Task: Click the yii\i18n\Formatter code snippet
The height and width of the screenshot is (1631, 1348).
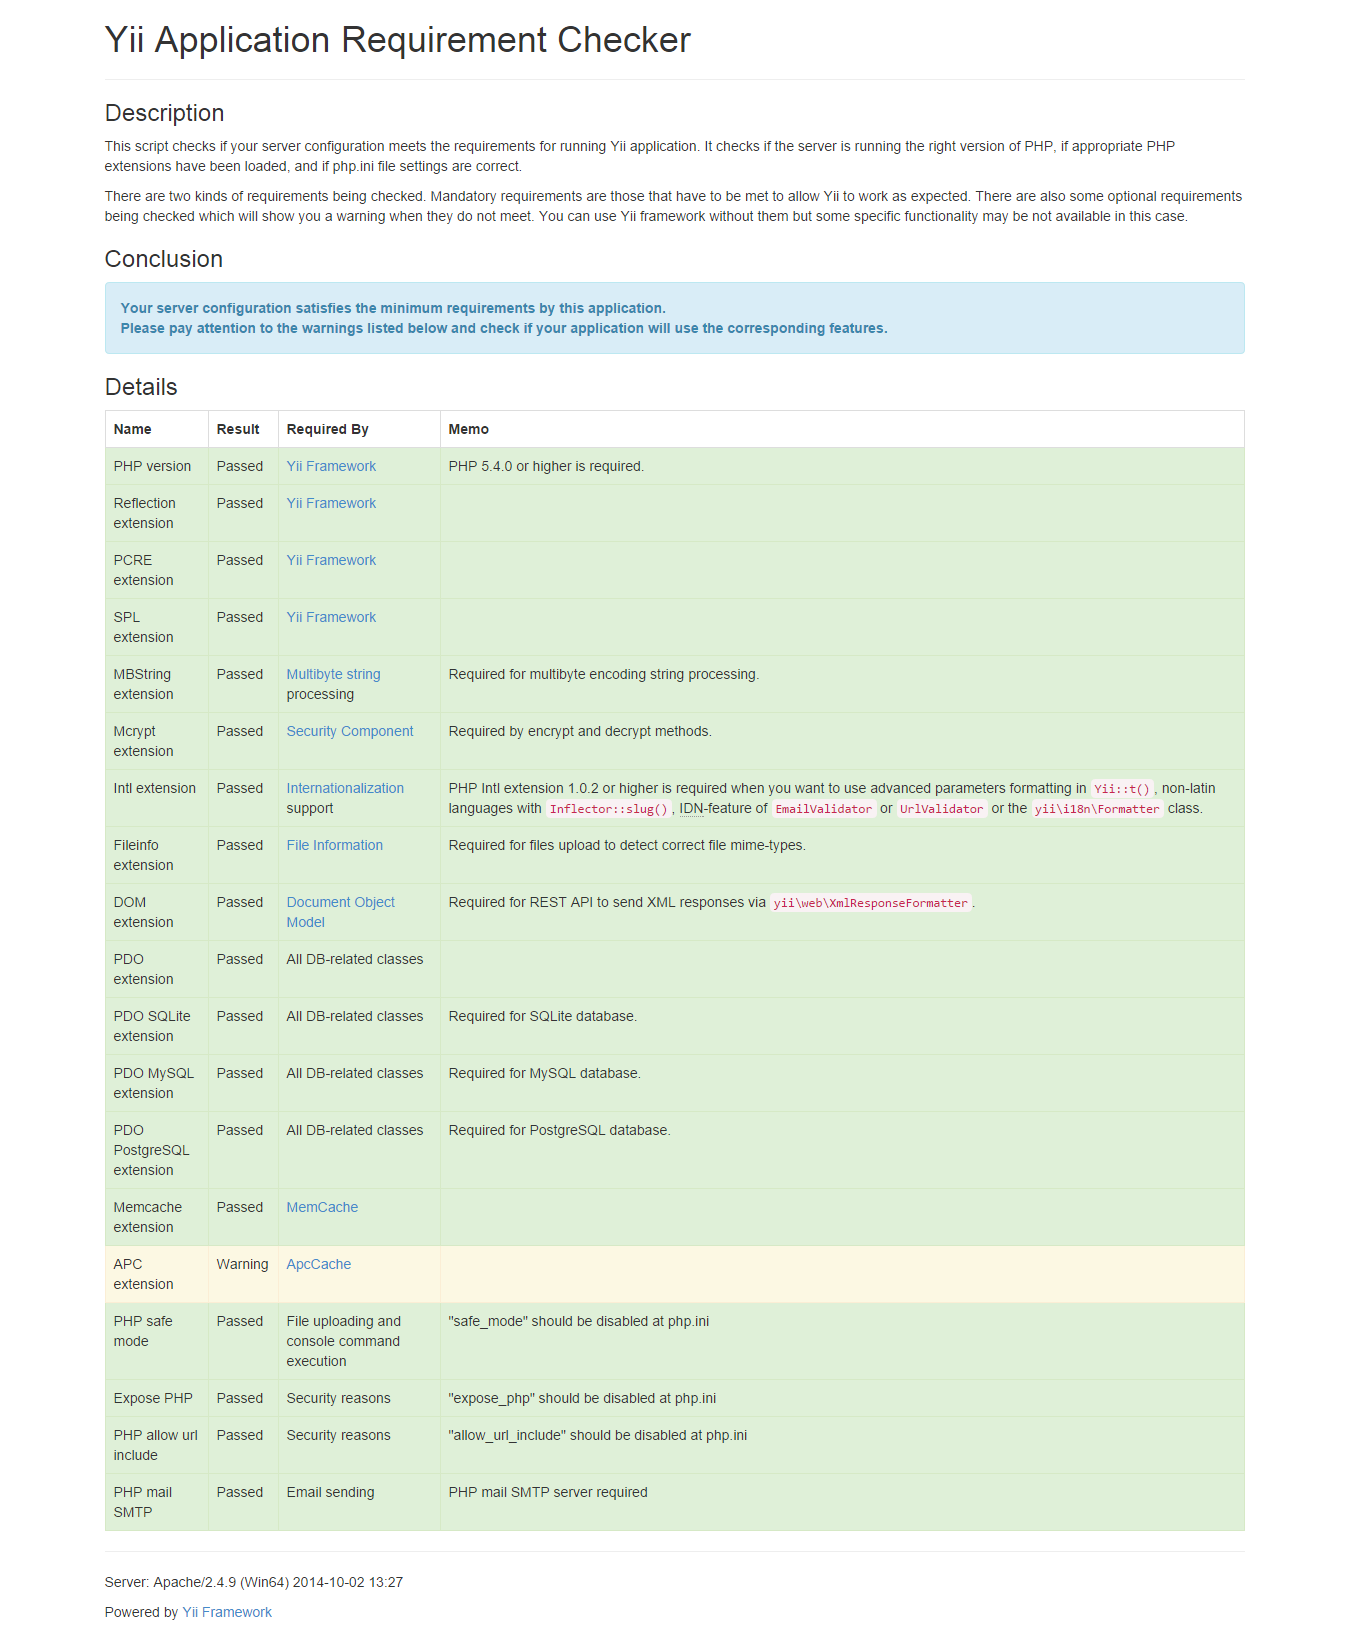Action: click(x=1097, y=809)
